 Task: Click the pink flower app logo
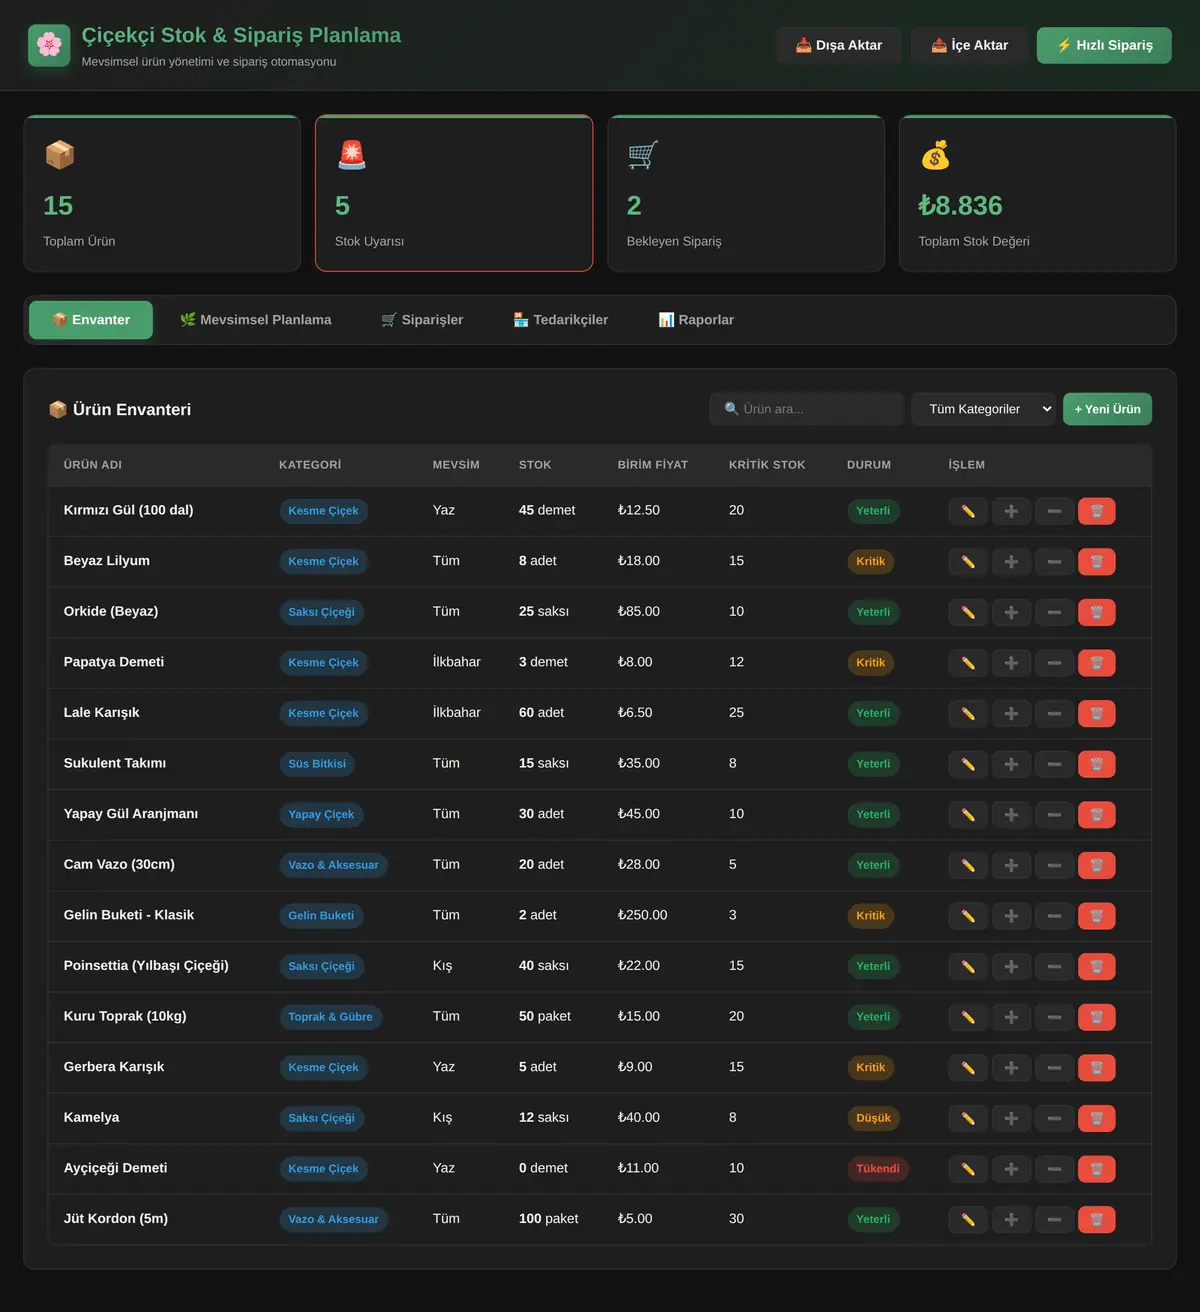[49, 45]
